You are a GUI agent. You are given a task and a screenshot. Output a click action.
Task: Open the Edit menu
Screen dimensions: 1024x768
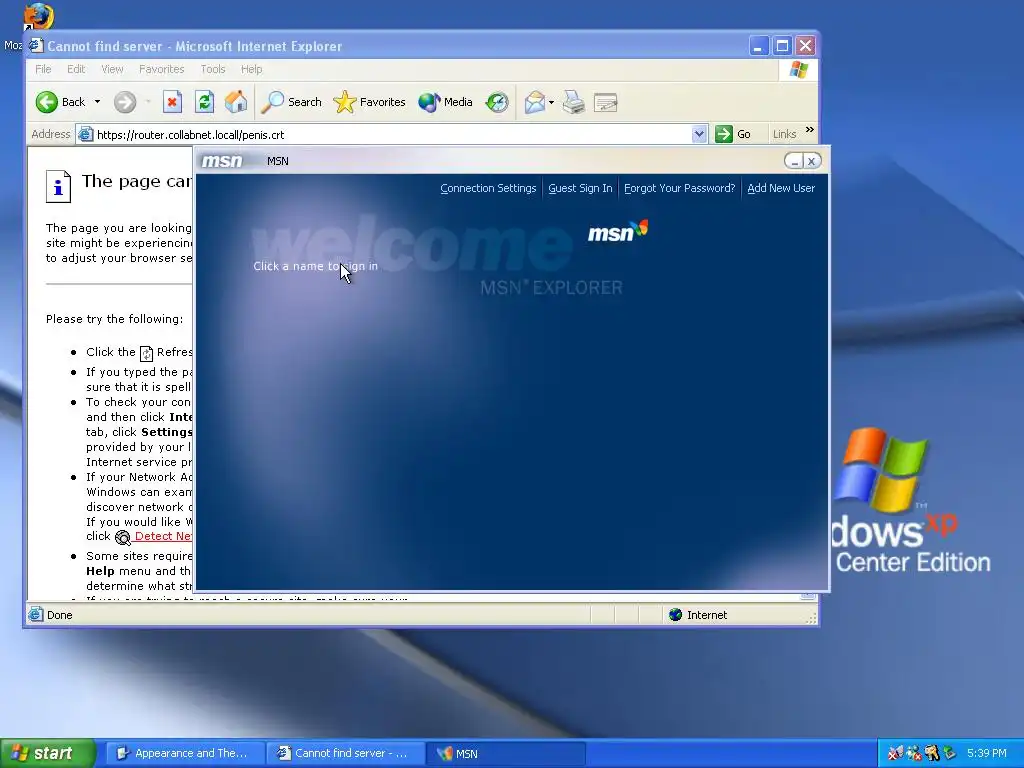pyautogui.click(x=76, y=69)
